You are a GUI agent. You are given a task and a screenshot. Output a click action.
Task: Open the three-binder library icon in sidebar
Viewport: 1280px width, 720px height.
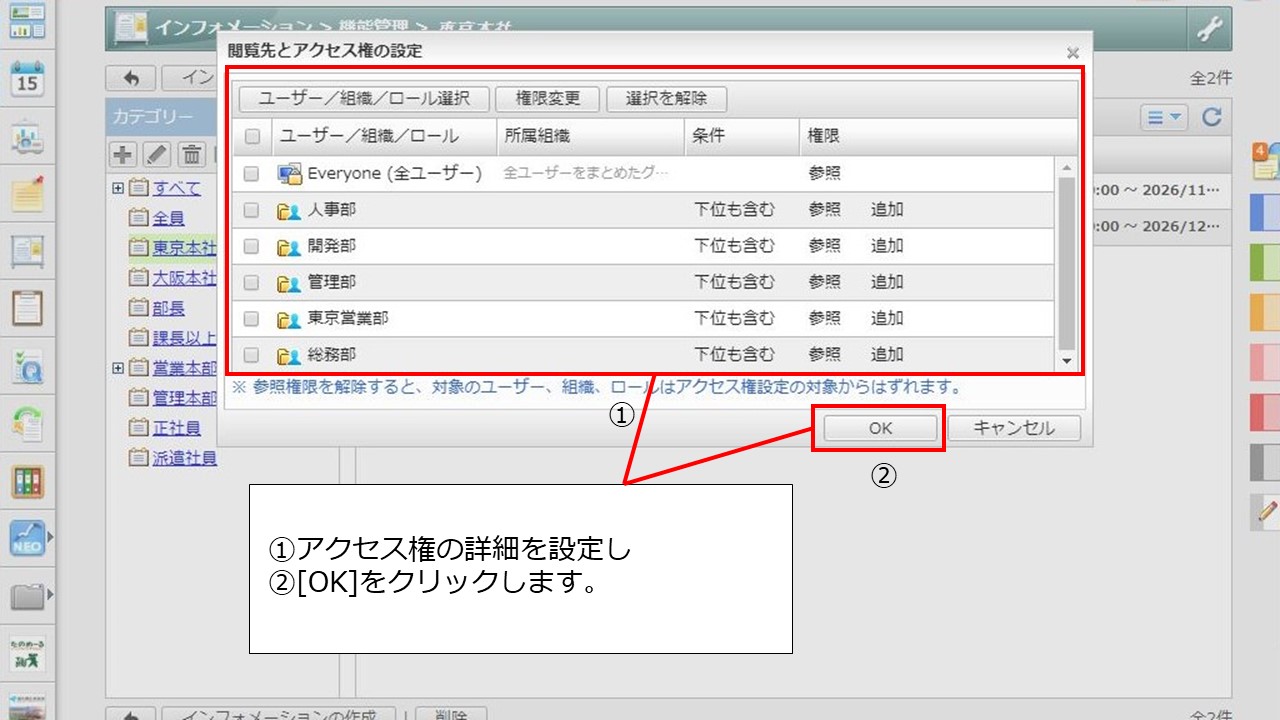click(27, 482)
